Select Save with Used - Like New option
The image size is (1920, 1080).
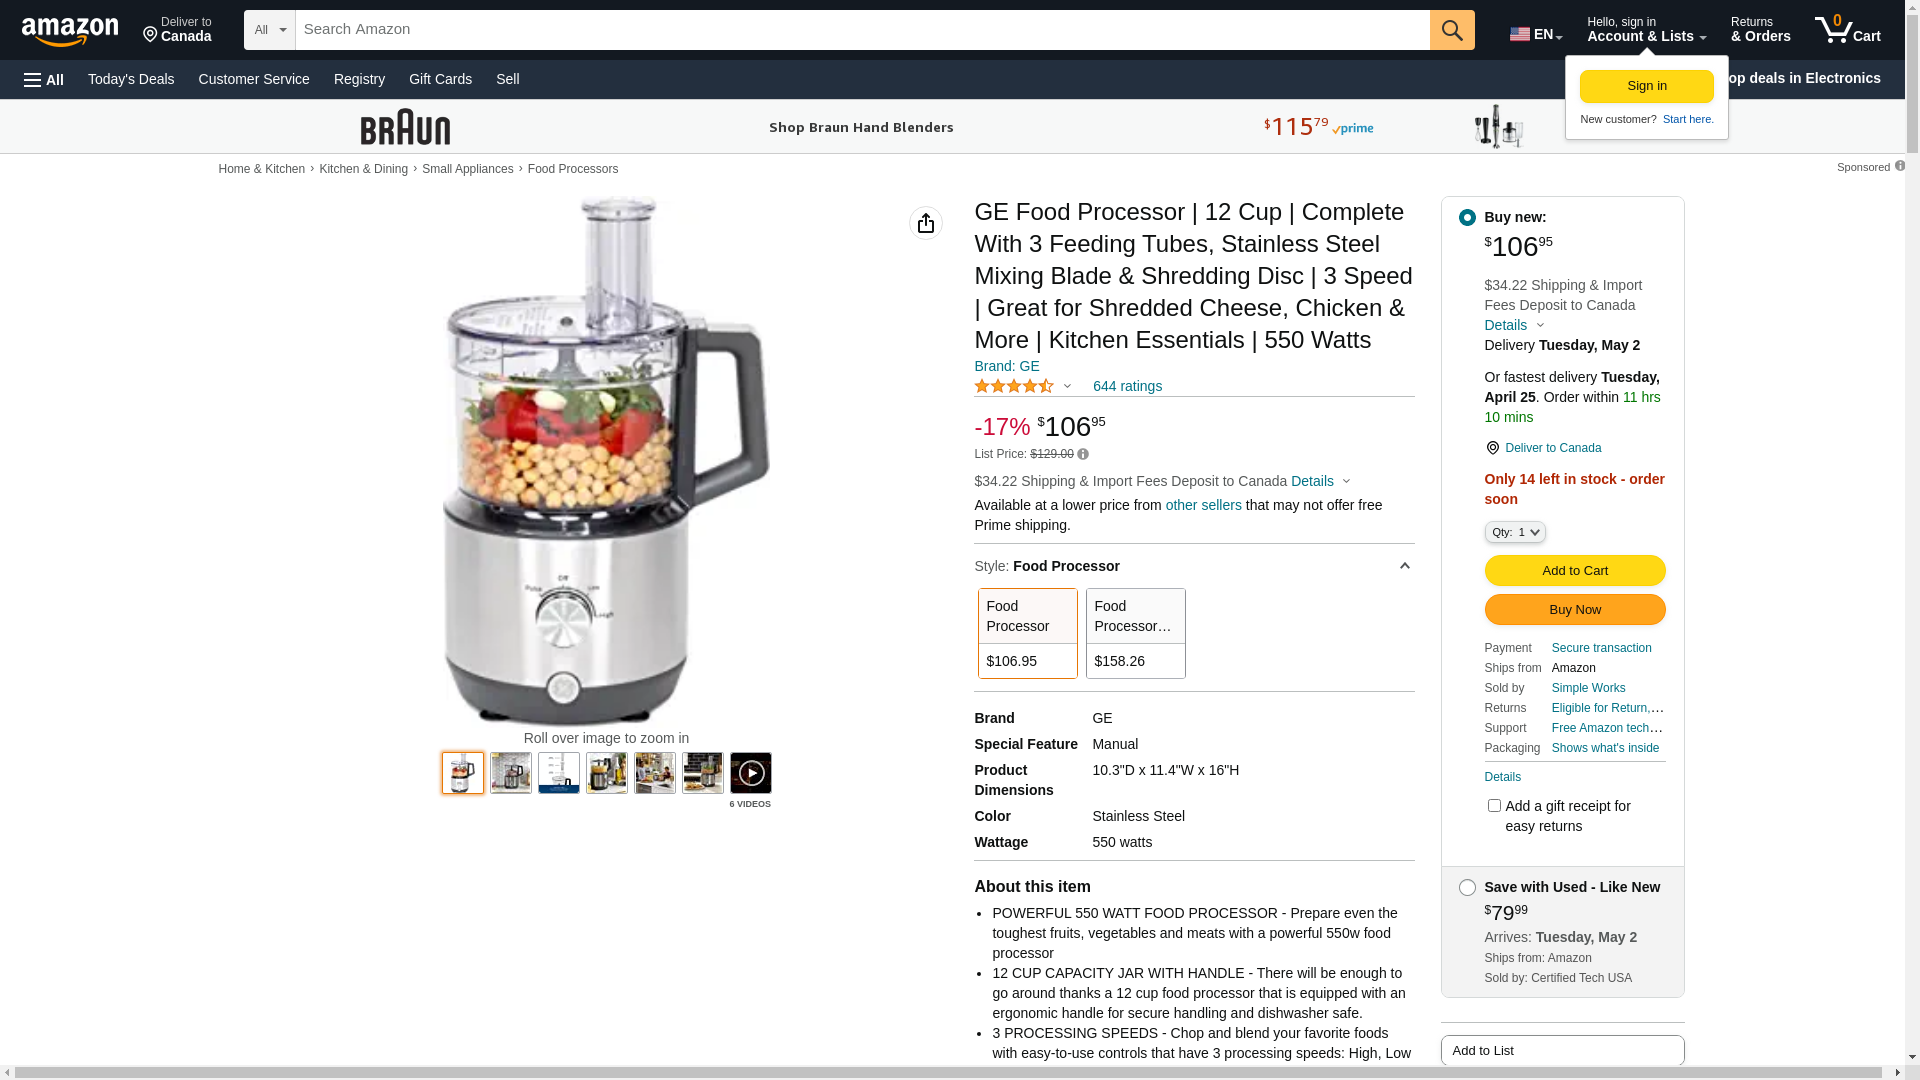[1467, 887]
